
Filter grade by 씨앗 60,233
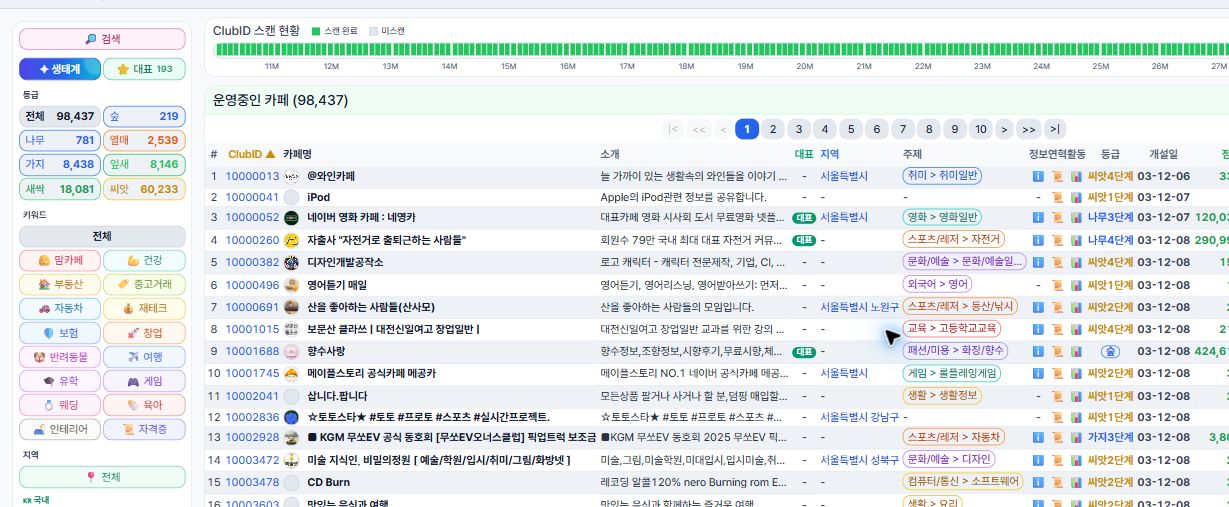click(x=144, y=189)
